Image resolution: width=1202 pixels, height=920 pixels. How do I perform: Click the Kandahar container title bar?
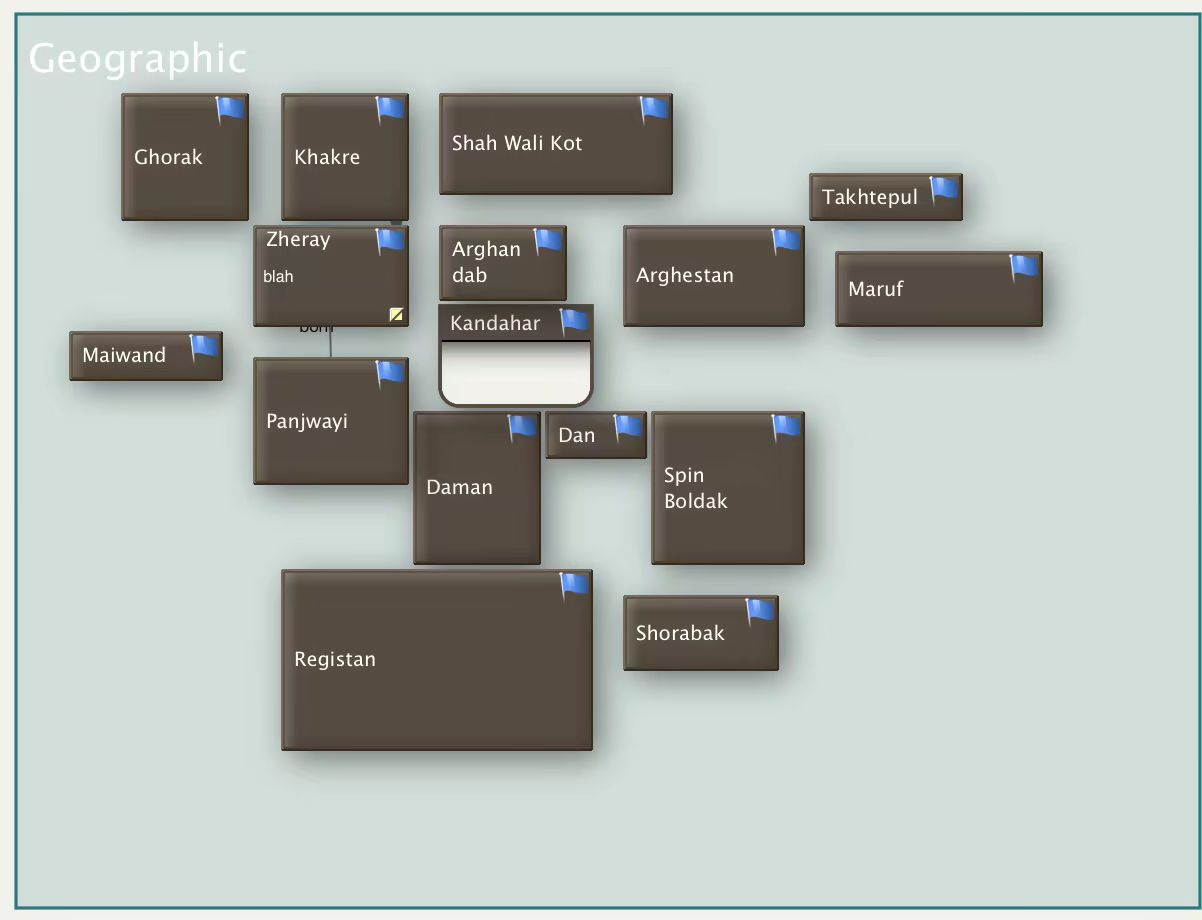[497, 323]
